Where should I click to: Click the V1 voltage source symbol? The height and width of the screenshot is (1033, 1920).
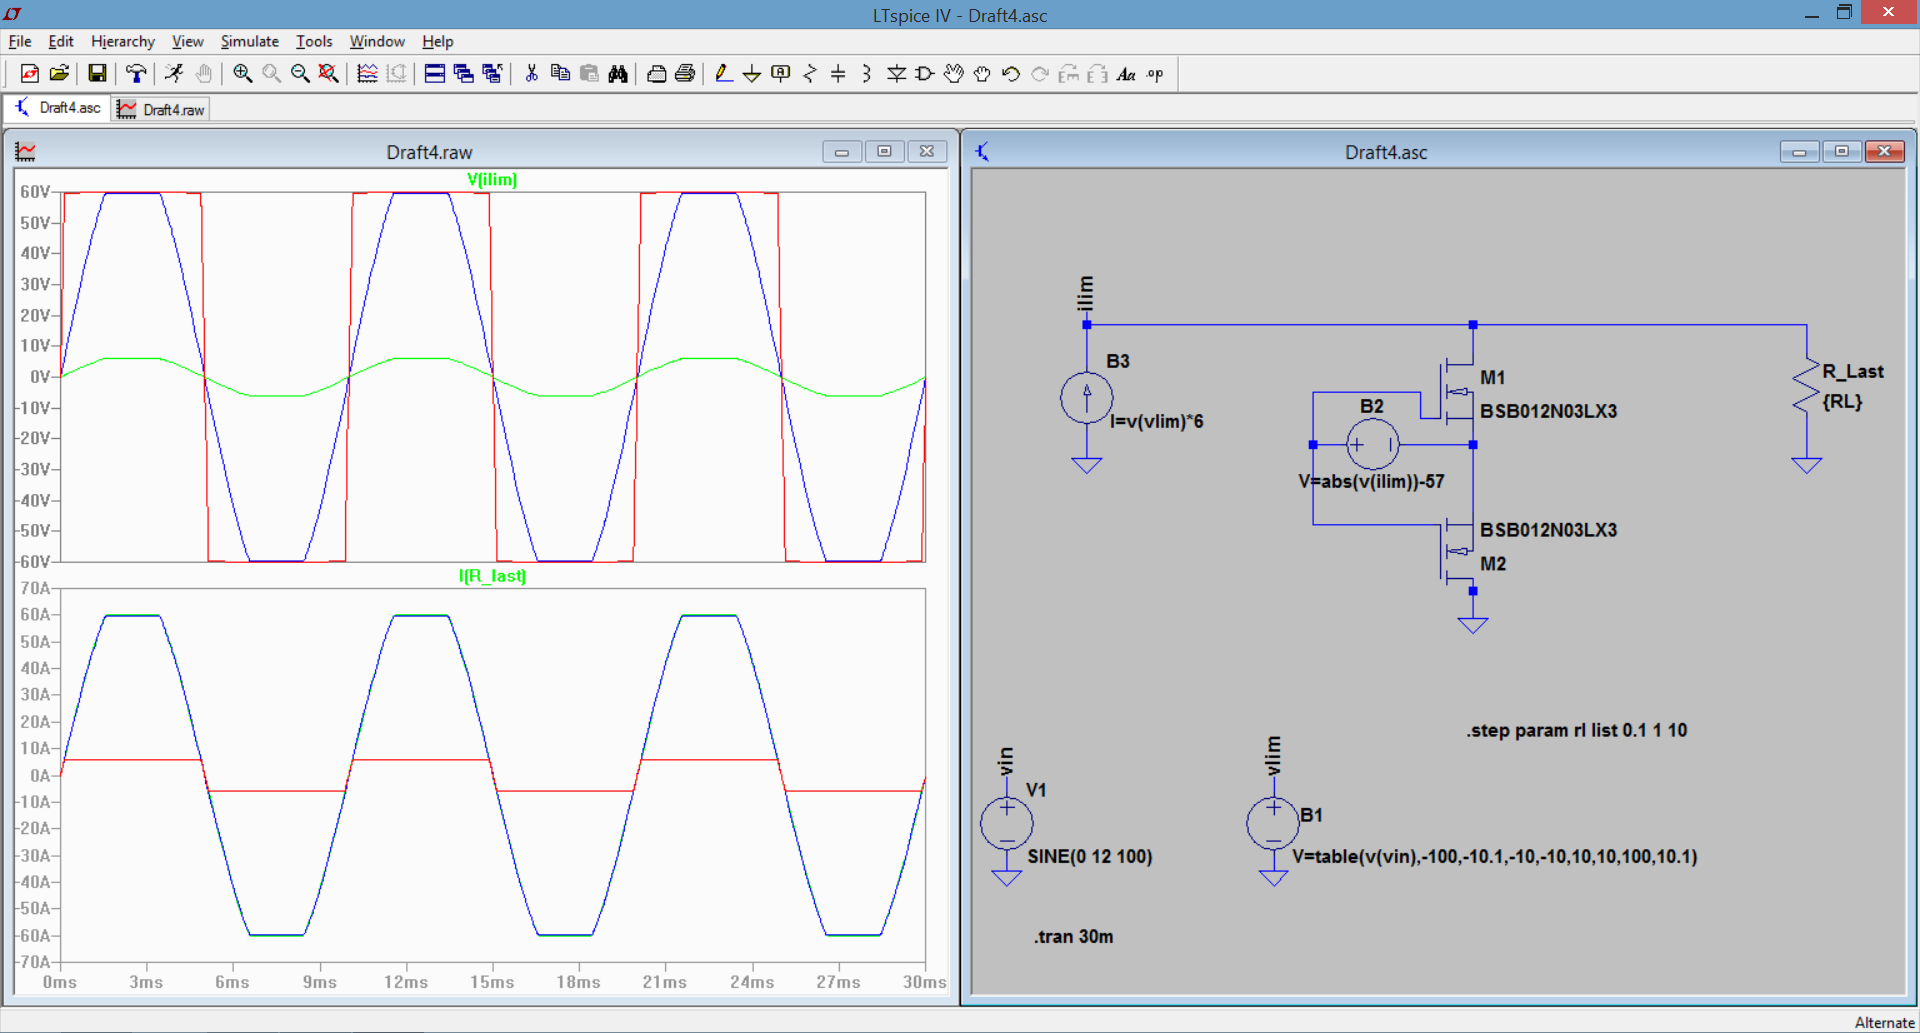coord(1007,823)
